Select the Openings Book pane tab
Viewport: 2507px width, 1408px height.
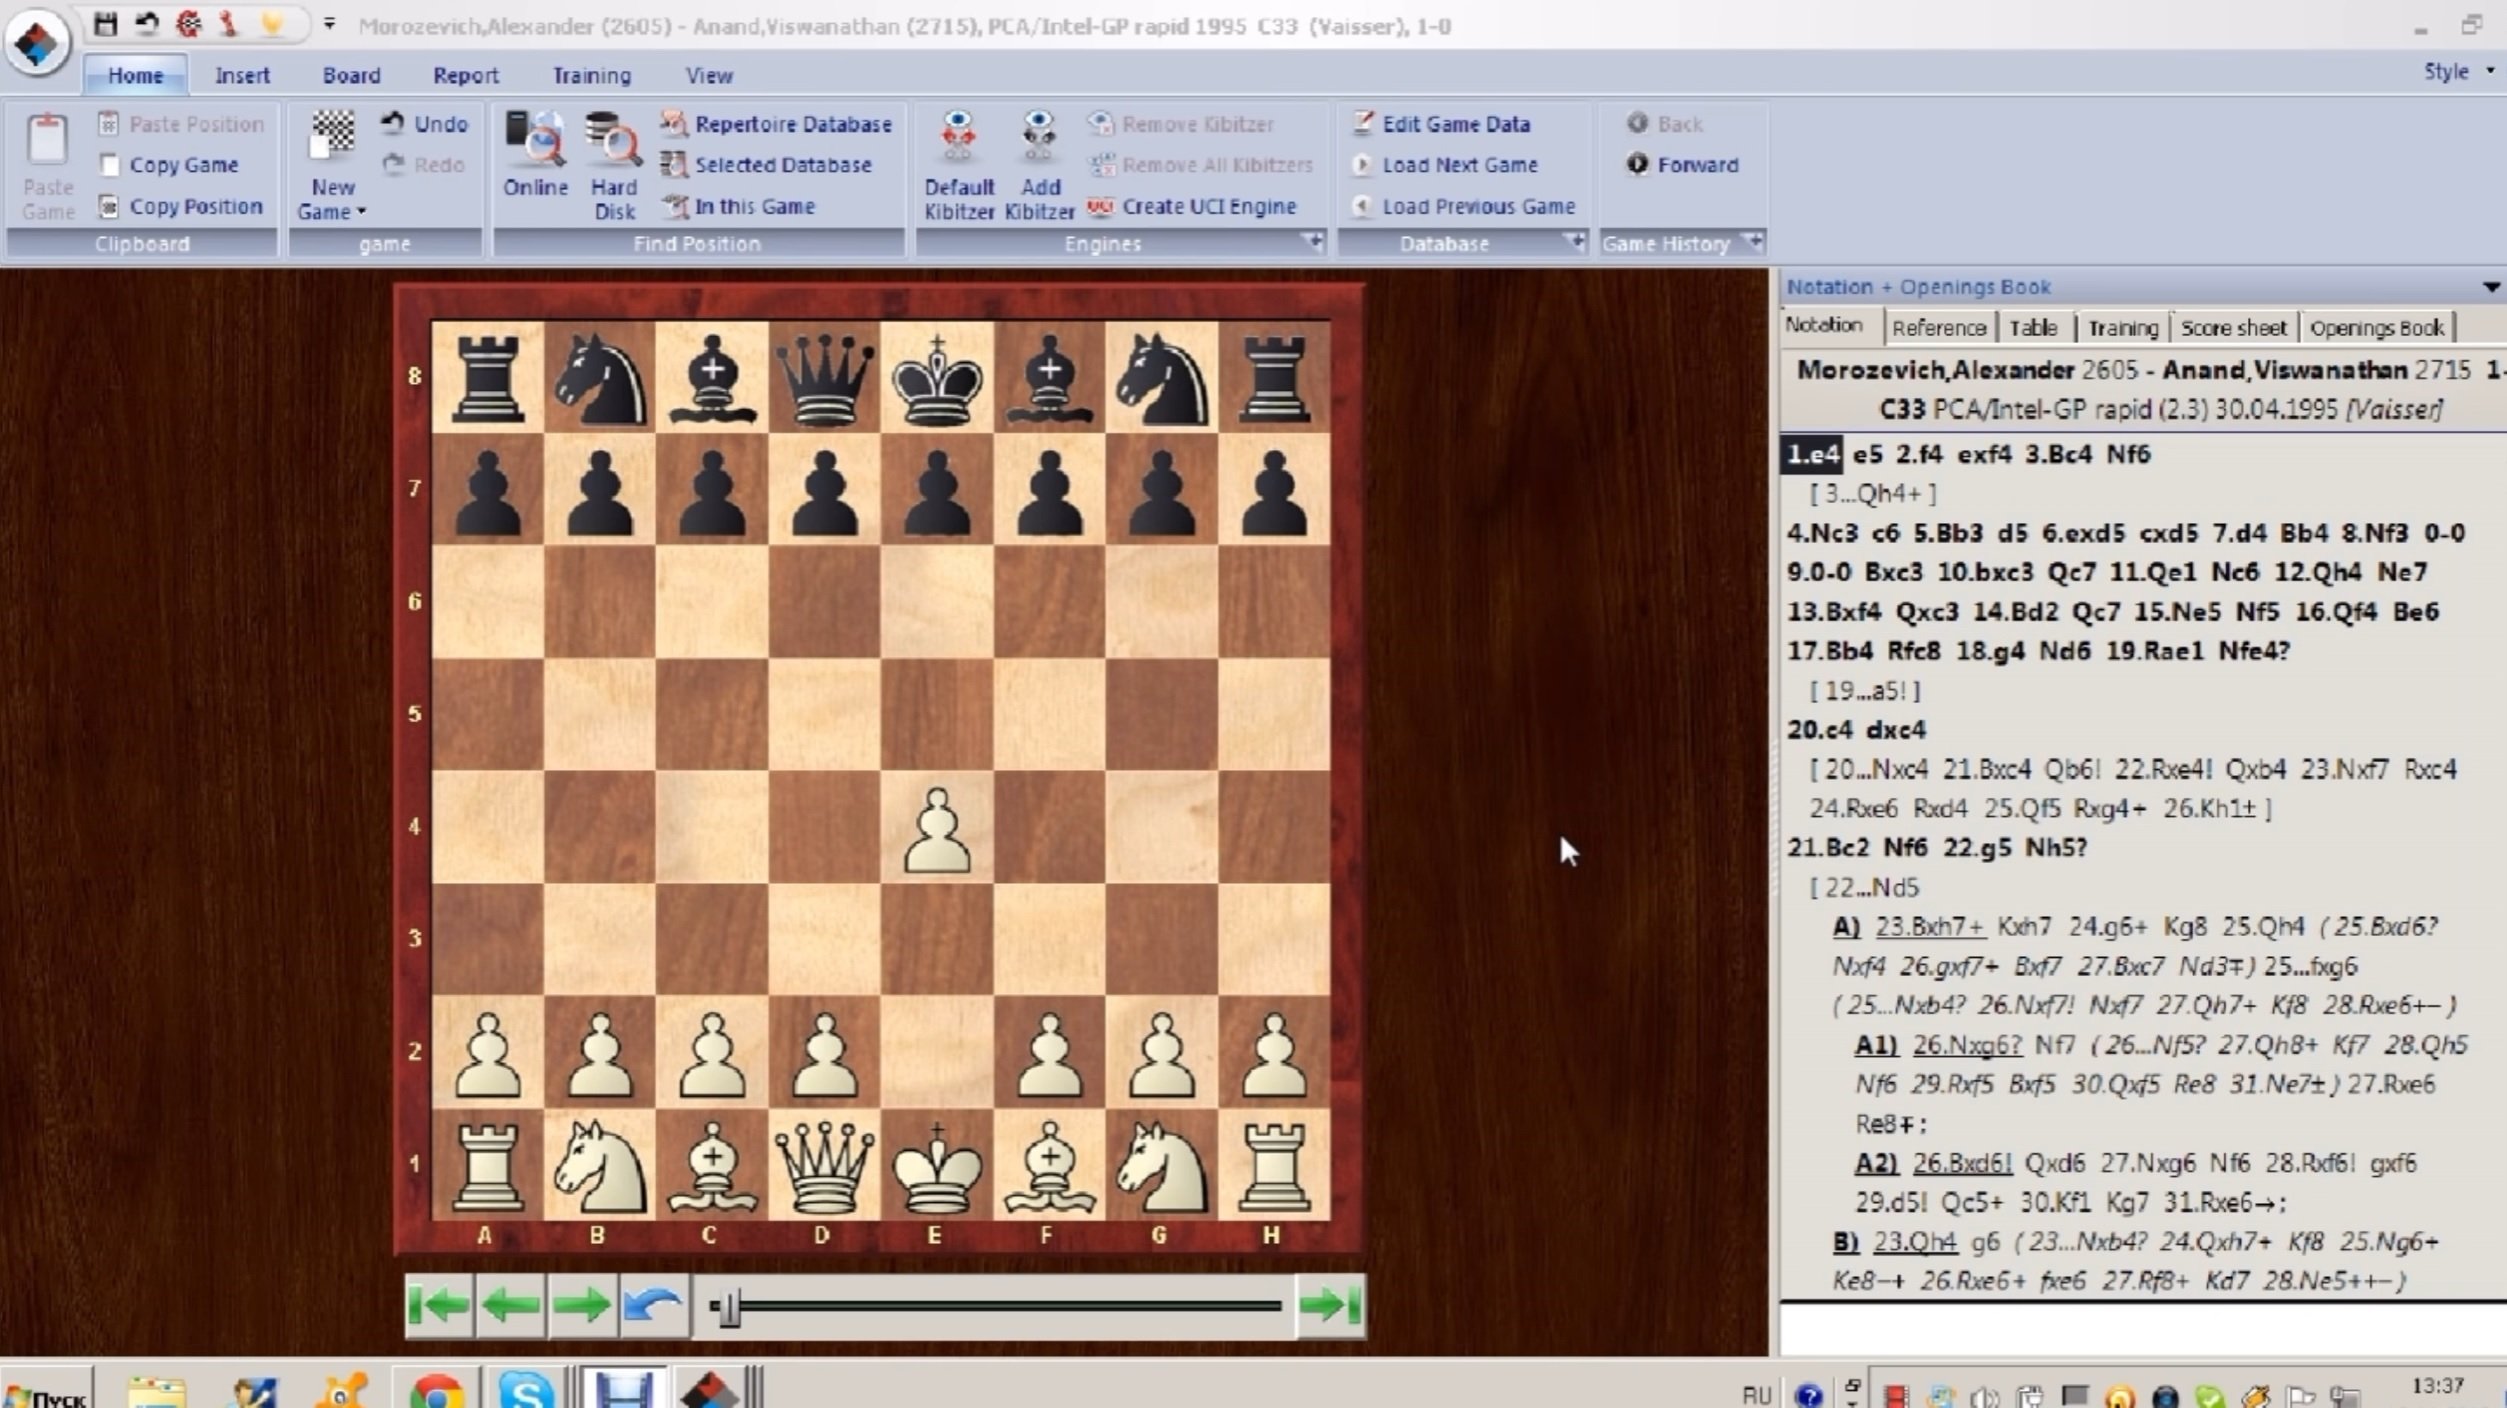coord(2376,328)
